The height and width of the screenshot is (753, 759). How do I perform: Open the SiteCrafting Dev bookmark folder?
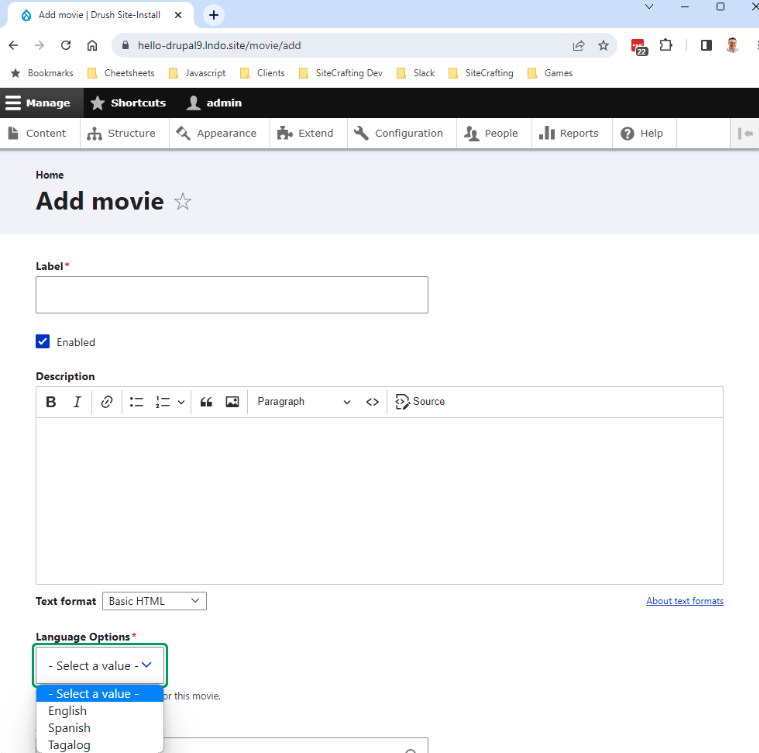coord(341,73)
